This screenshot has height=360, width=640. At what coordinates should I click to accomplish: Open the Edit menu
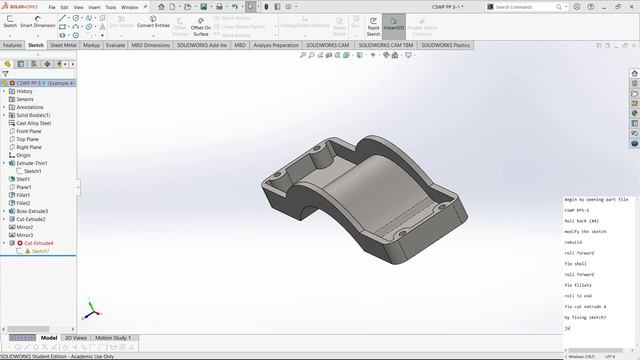click(x=64, y=7)
